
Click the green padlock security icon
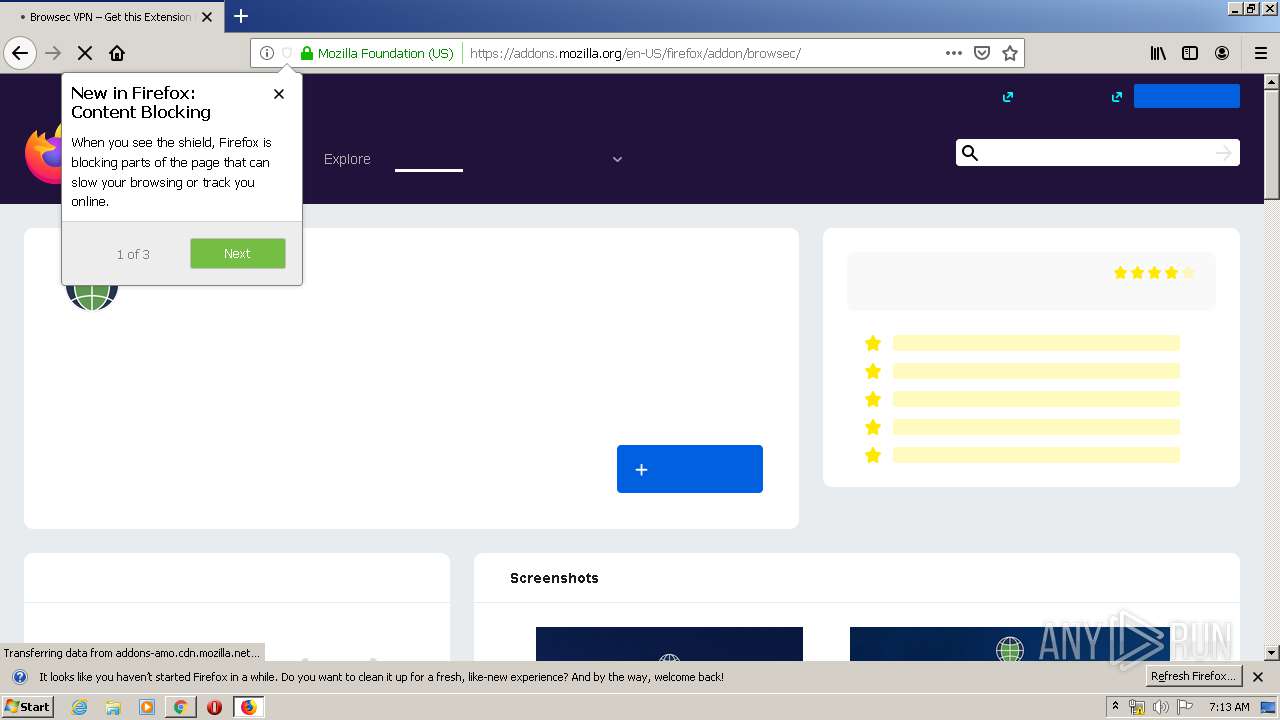(307, 53)
